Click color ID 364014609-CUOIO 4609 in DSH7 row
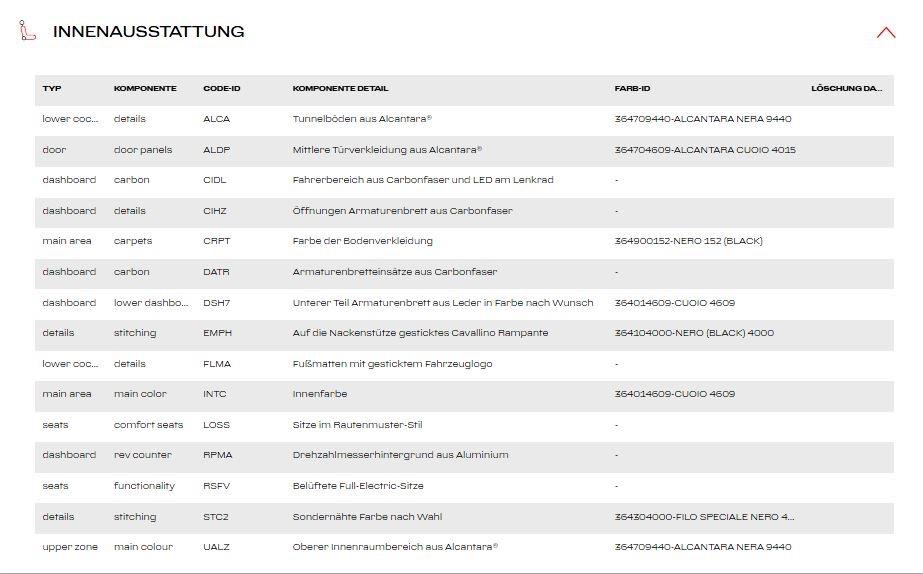The width and height of the screenshot is (923, 574). [x=674, y=303]
